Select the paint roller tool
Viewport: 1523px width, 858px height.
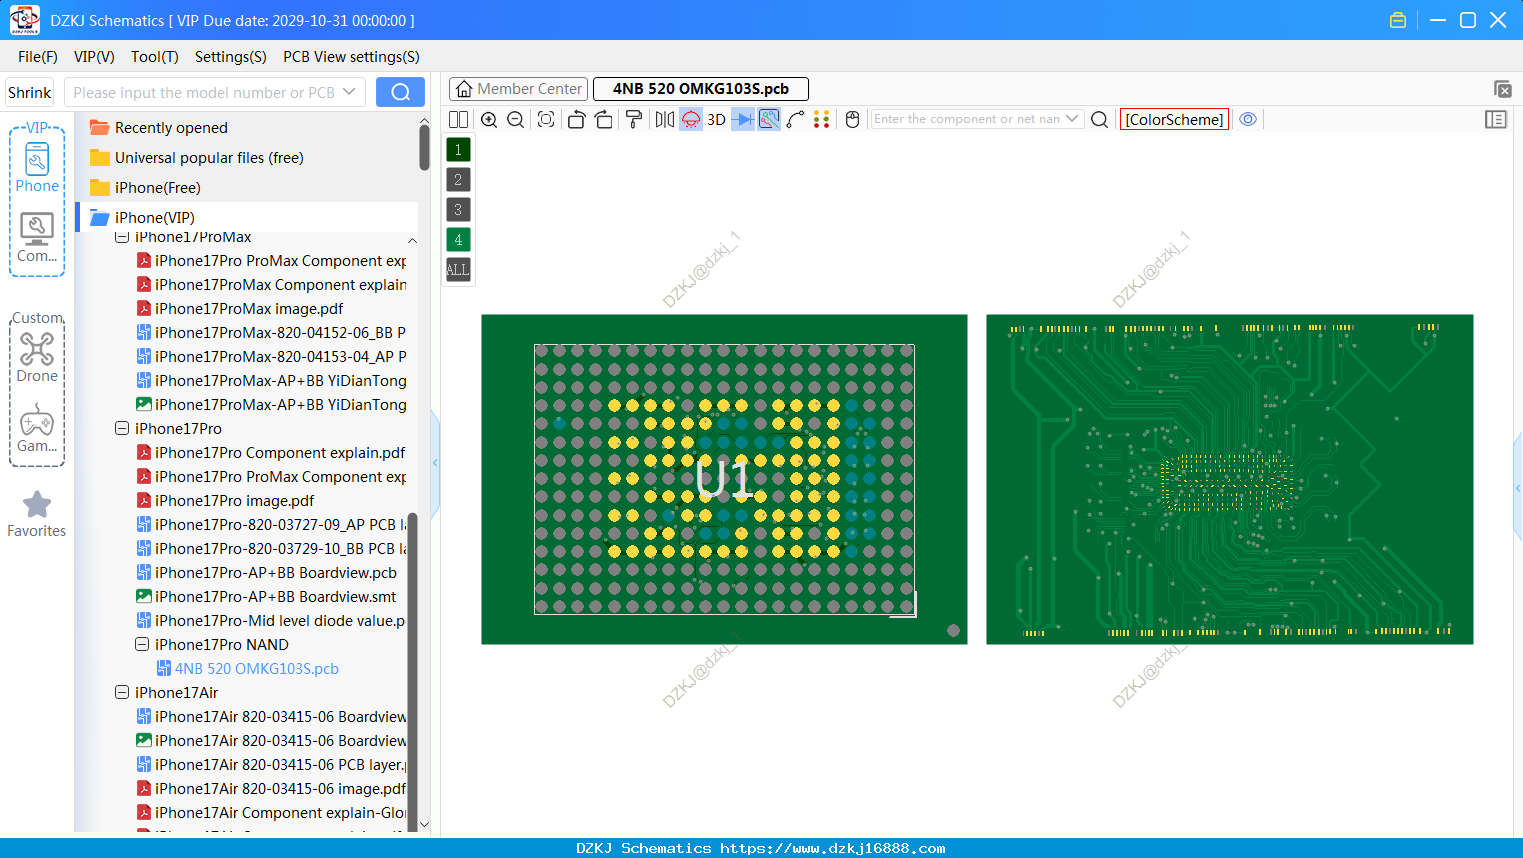click(x=633, y=119)
